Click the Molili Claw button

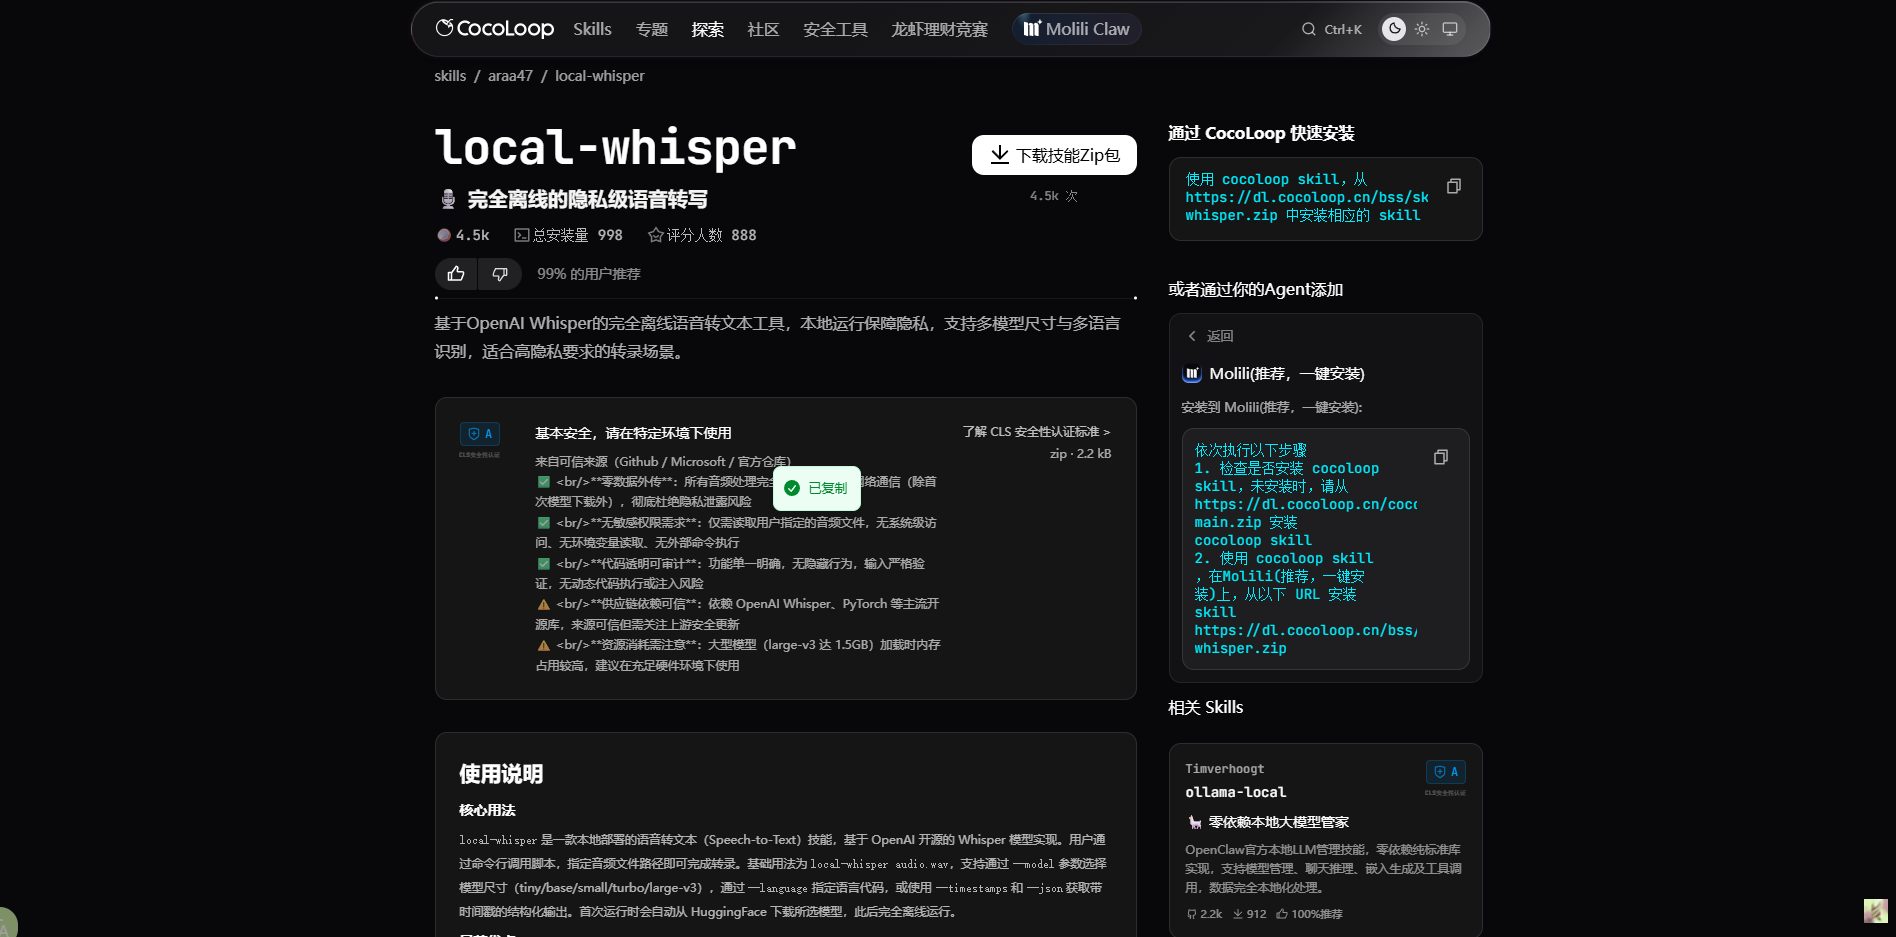[x=1076, y=29]
